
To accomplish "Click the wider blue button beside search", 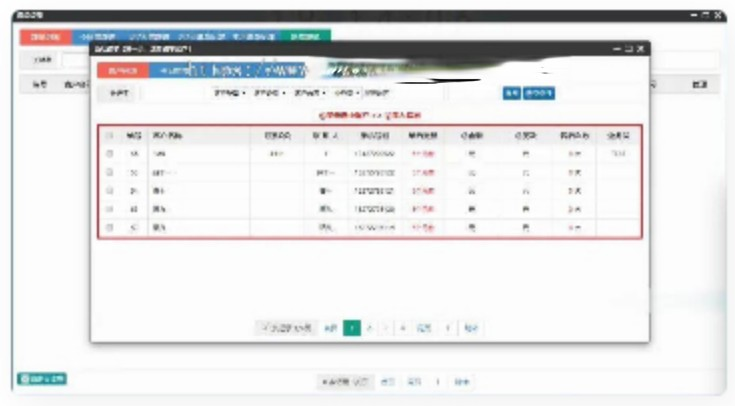I will coord(539,93).
